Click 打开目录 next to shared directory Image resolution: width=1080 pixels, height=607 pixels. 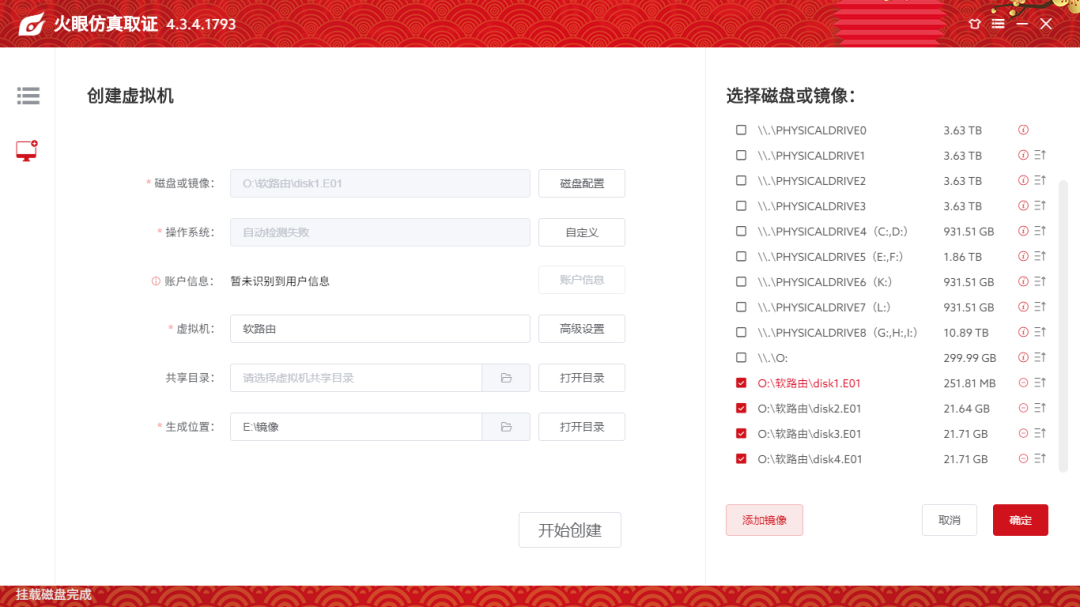(x=582, y=378)
